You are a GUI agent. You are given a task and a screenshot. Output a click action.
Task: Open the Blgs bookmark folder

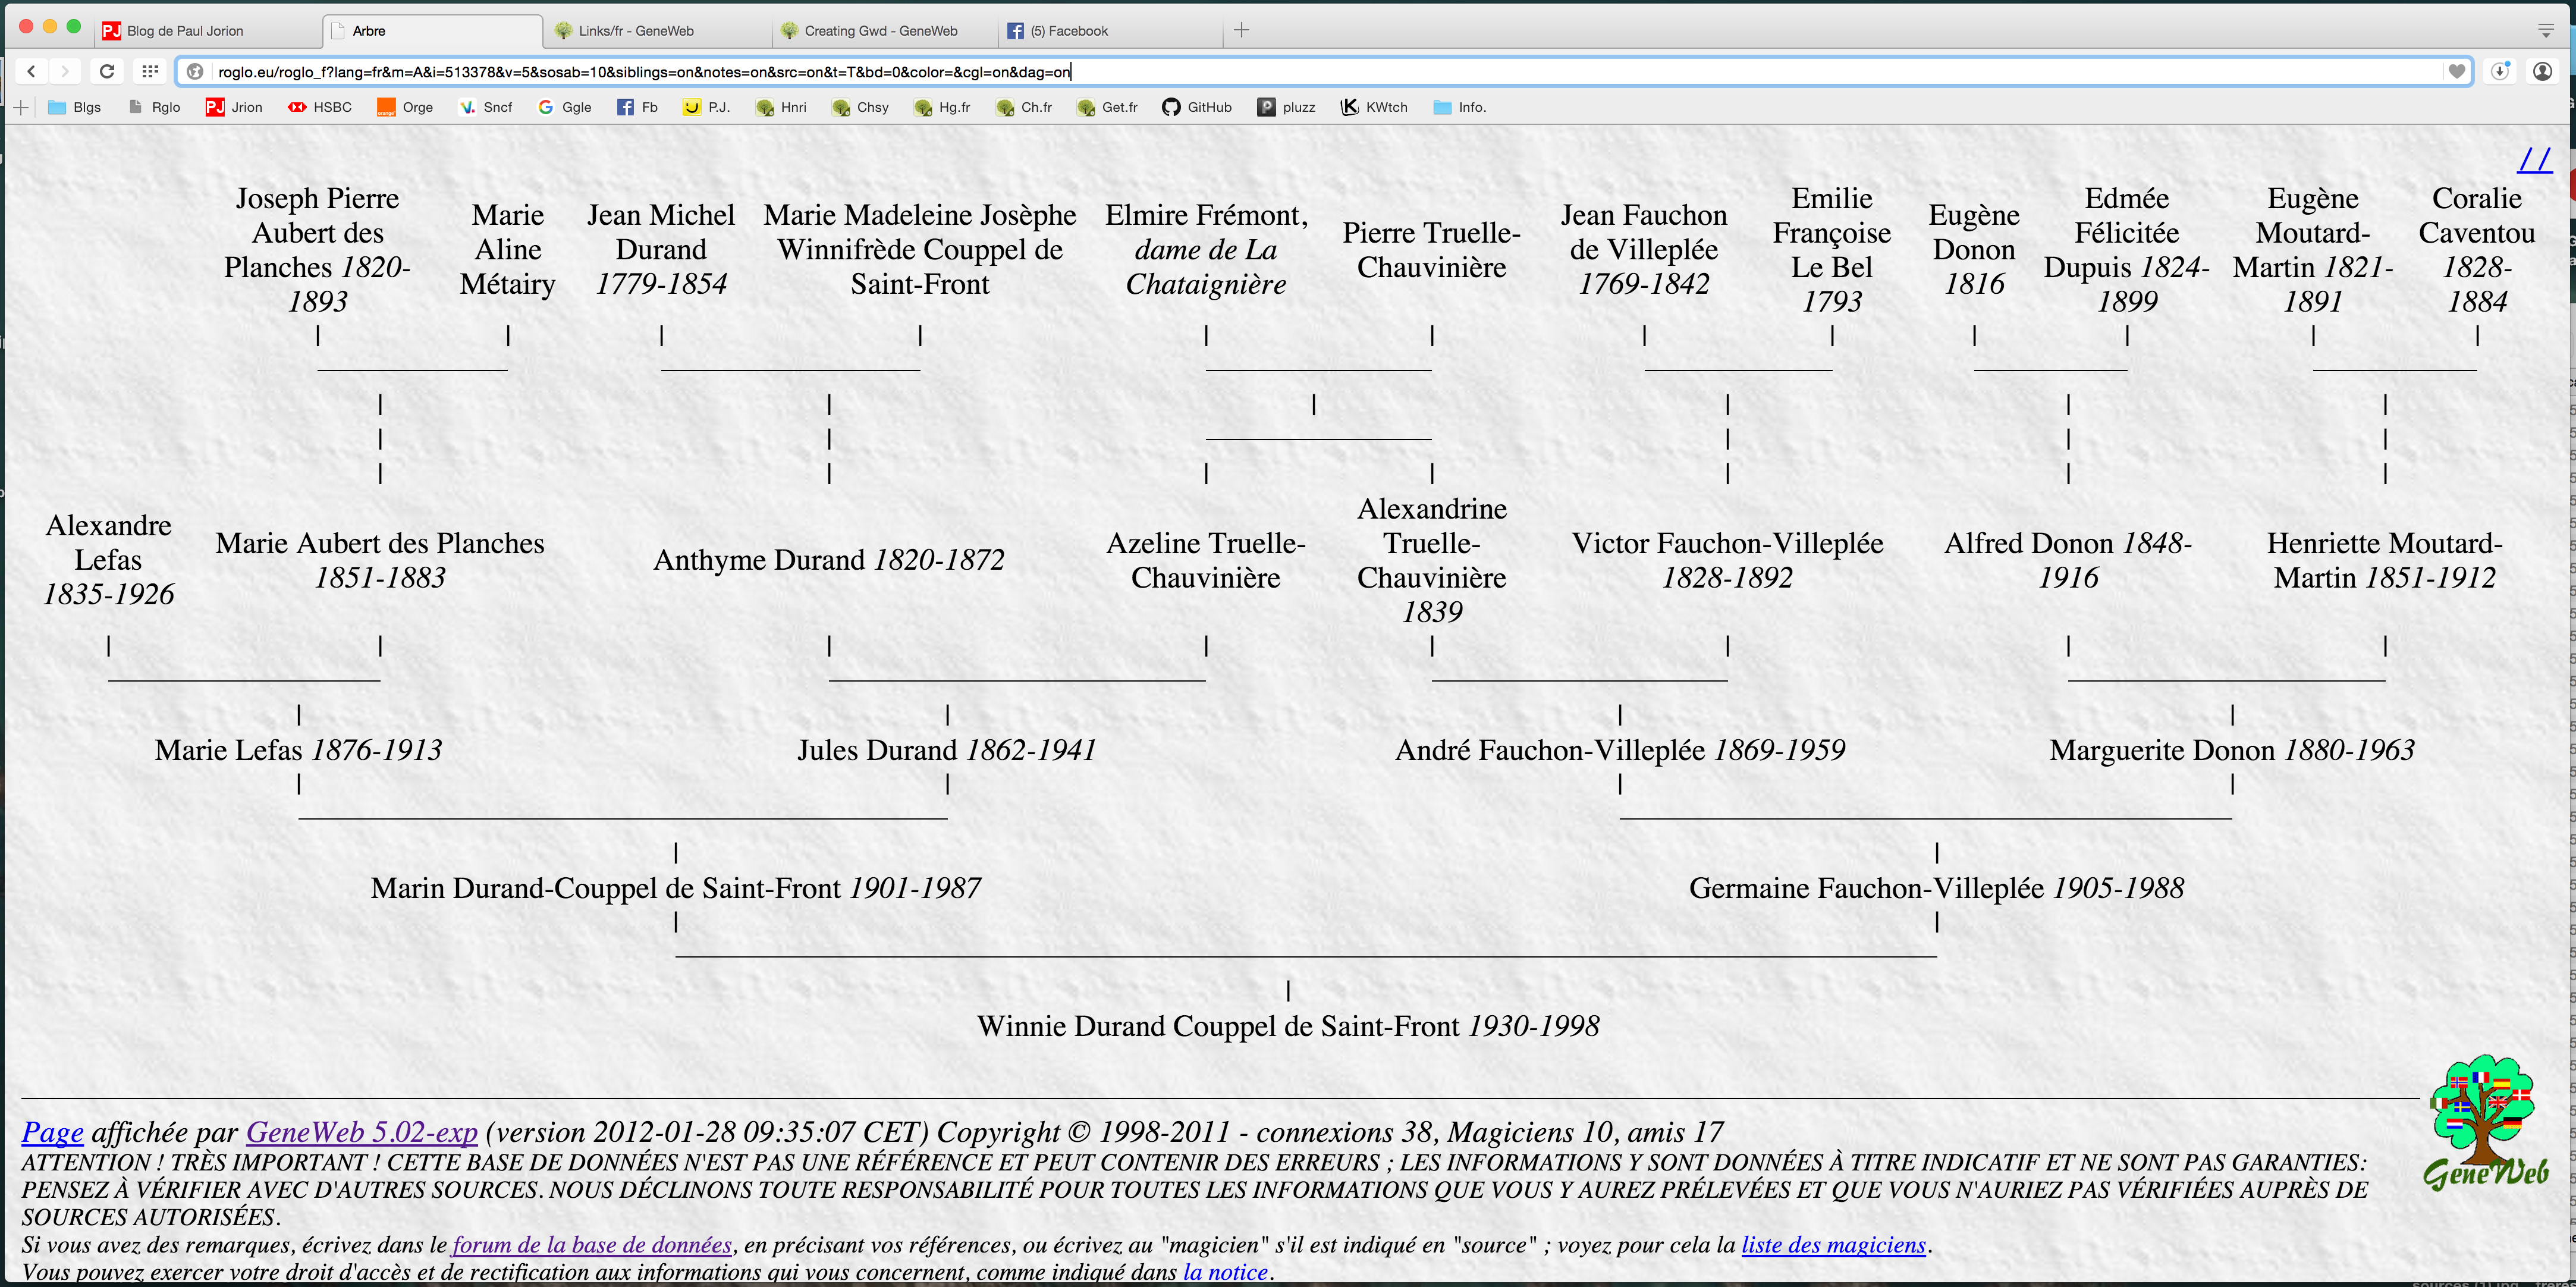[75, 107]
